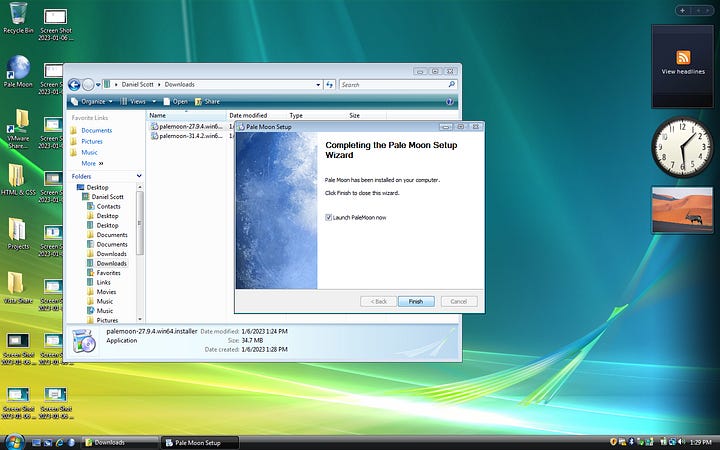Select Pictures in folder tree
This screenshot has width=720, height=450.
pos(107,321)
